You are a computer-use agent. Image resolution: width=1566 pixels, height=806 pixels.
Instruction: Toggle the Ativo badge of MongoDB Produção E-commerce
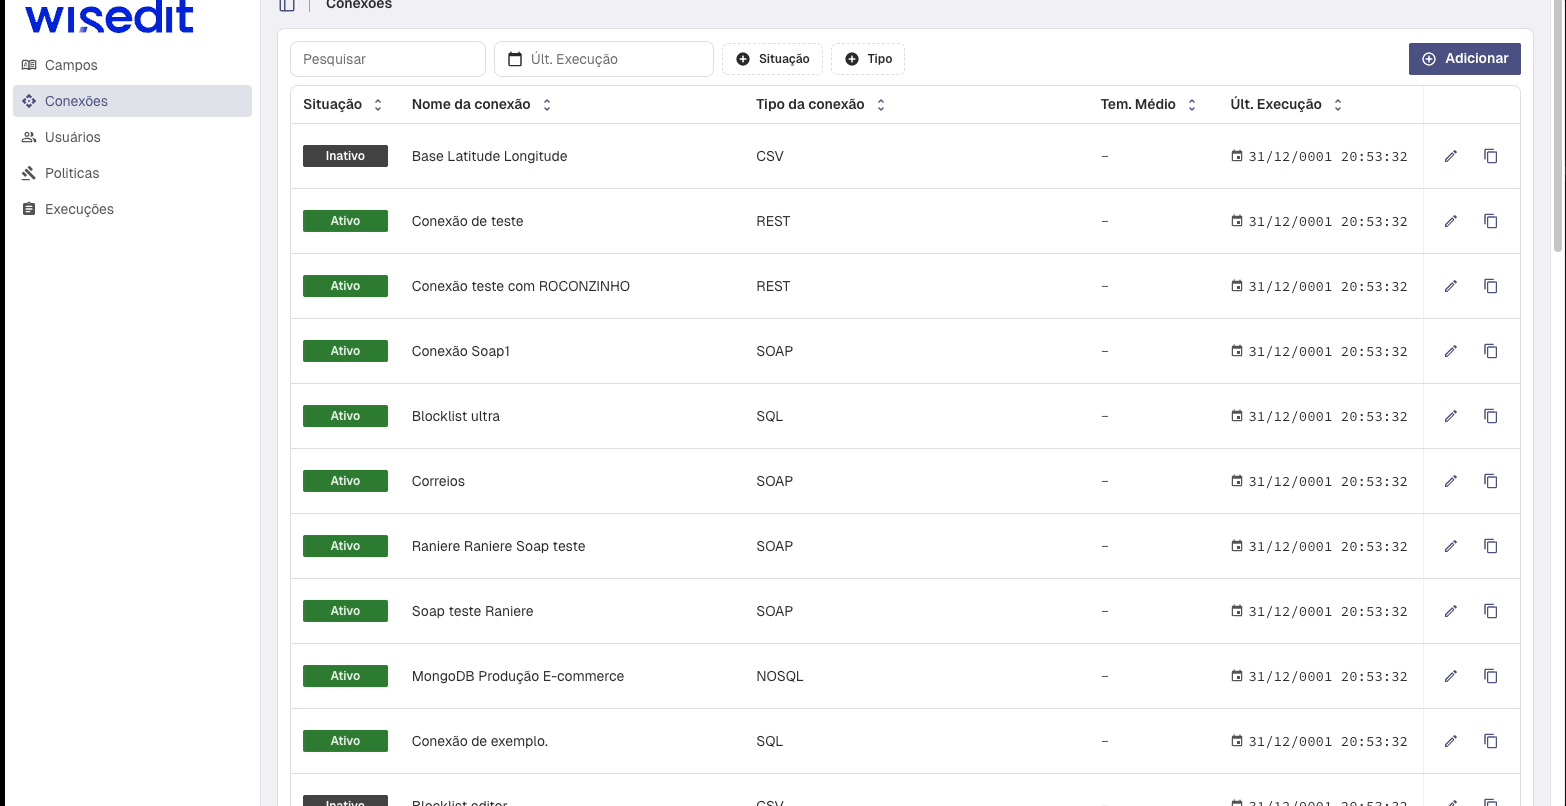(344, 676)
